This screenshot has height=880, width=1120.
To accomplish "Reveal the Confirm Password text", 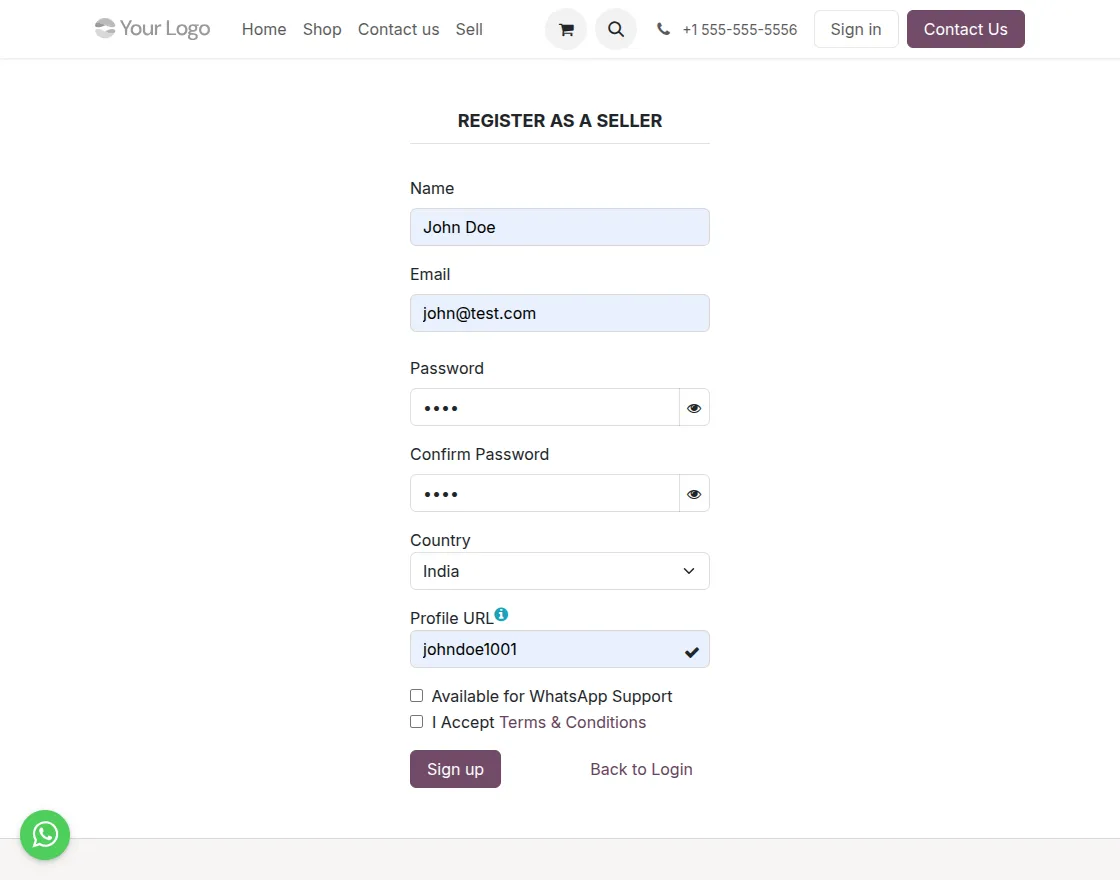I will point(694,494).
